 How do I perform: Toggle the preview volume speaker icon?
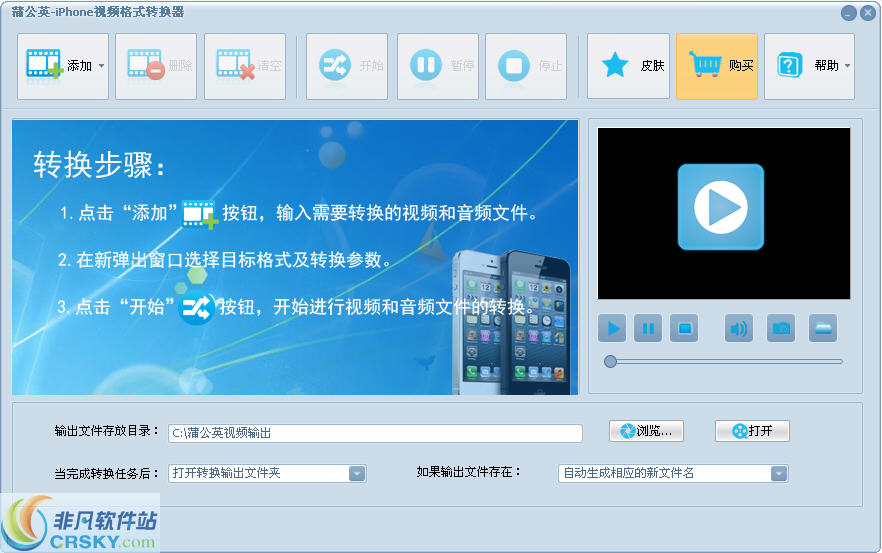coord(739,328)
